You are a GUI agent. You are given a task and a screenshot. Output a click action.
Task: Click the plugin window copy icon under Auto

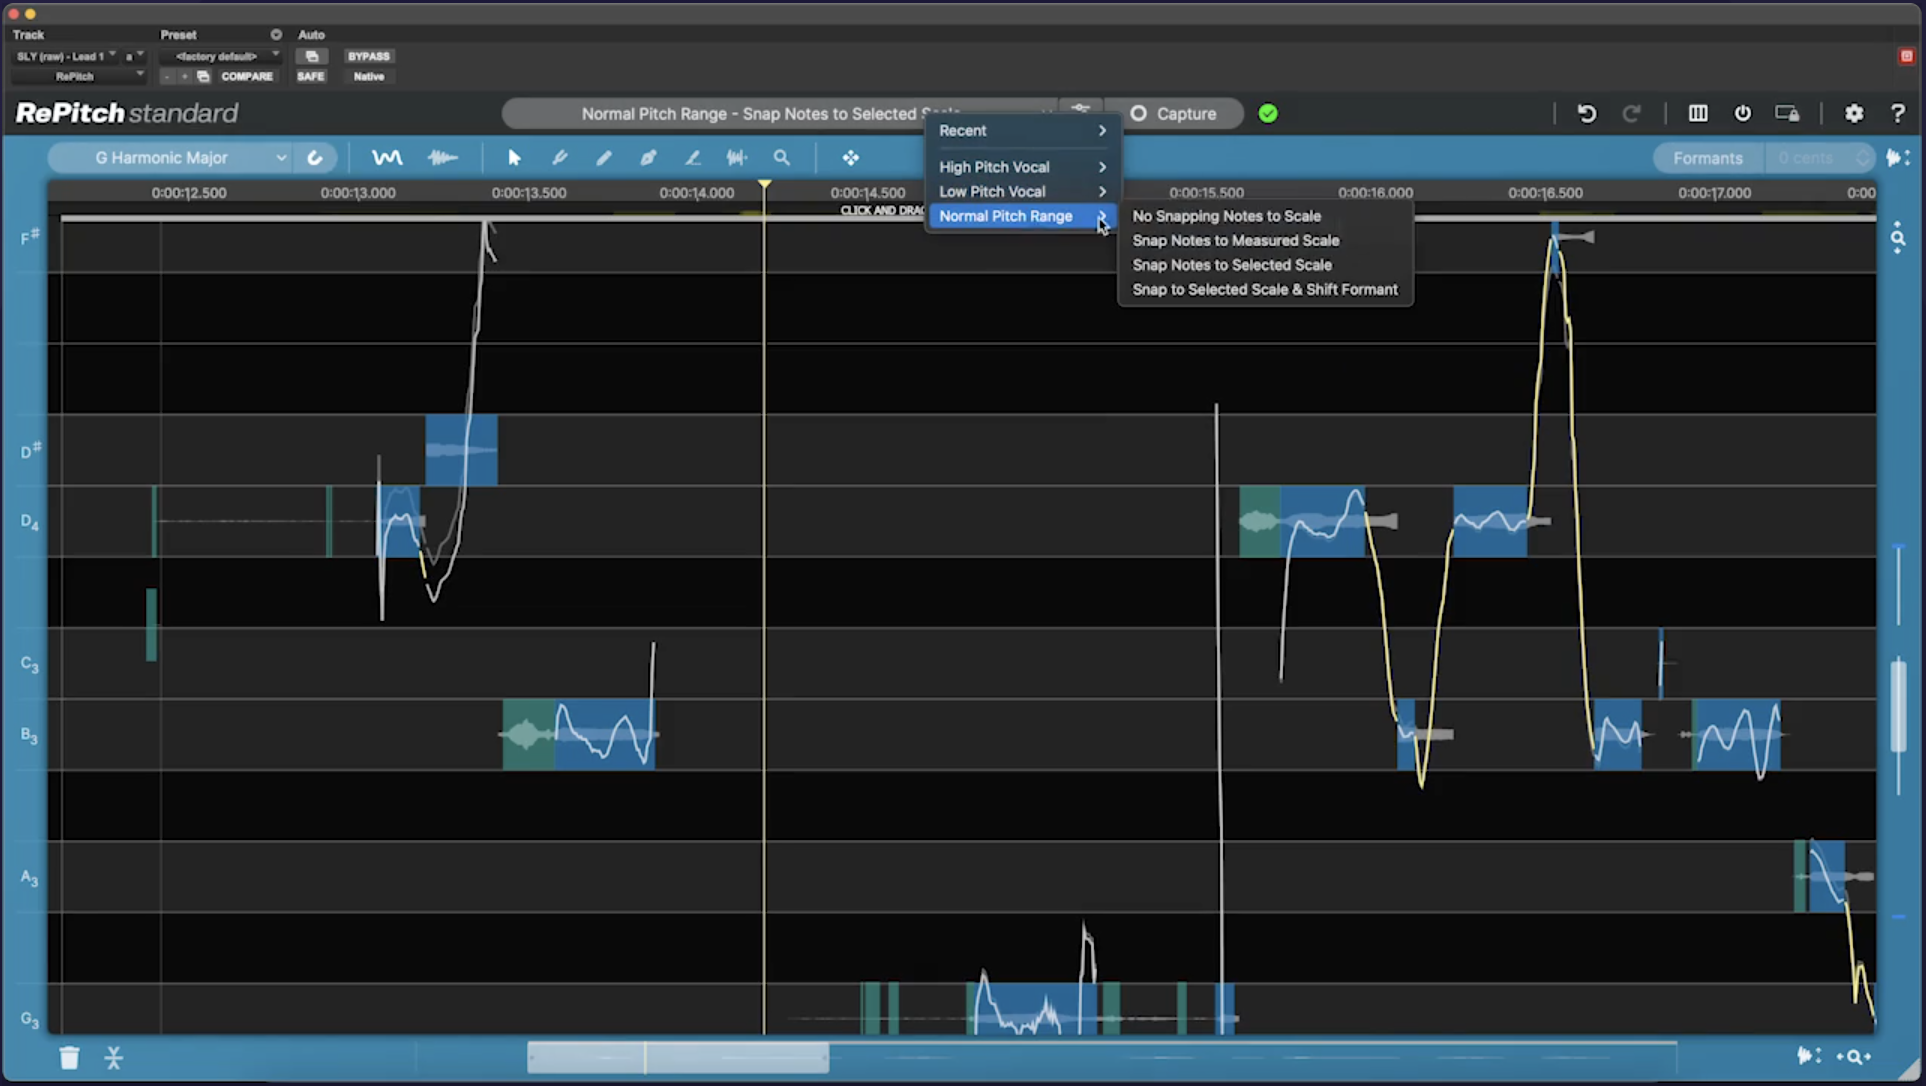[x=312, y=56]
